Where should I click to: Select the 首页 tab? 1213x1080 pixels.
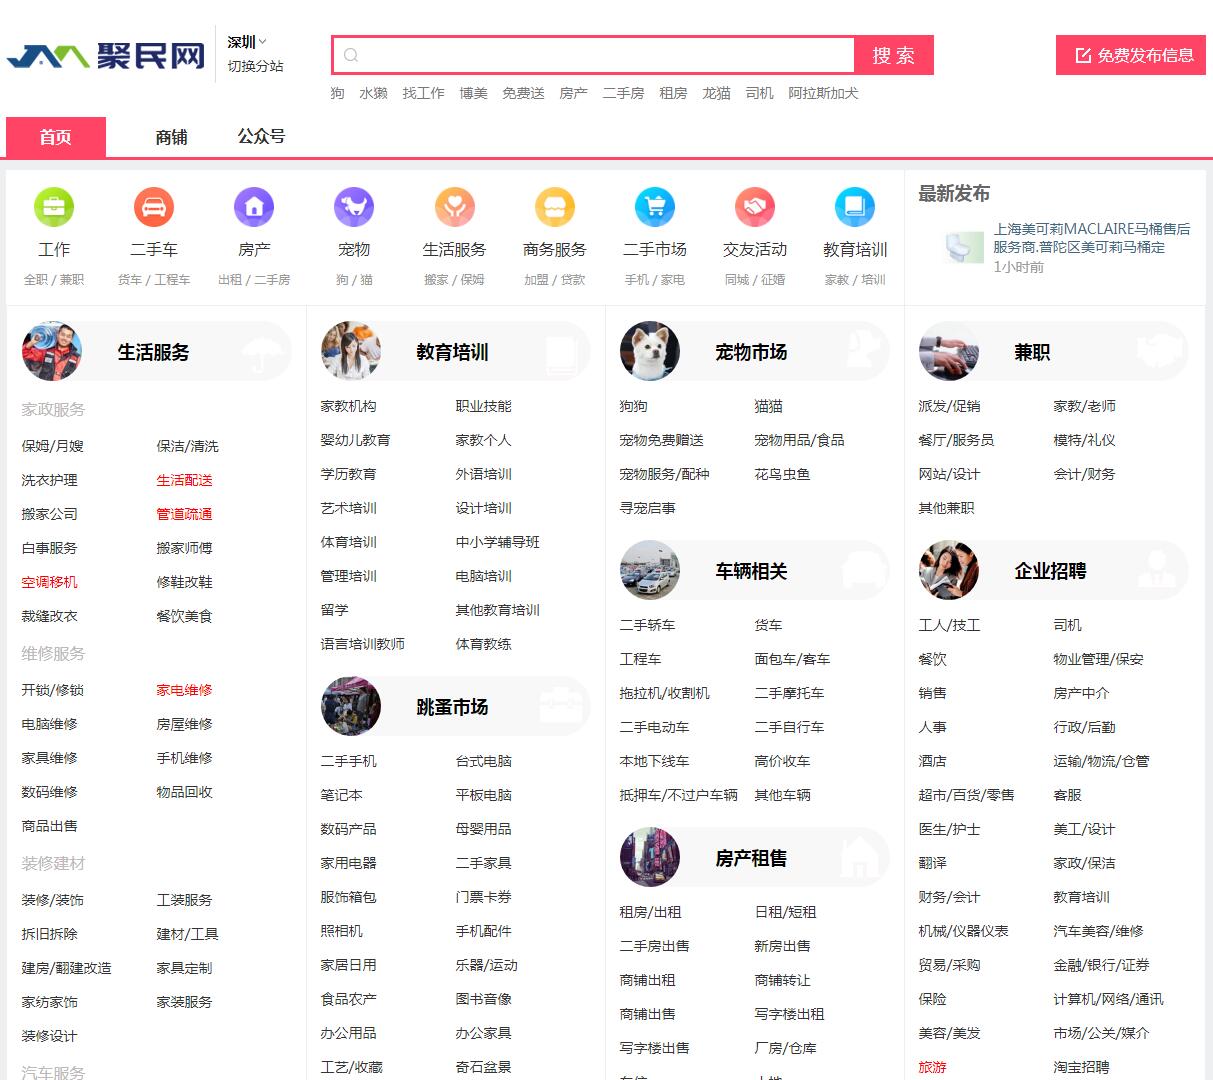56,137
